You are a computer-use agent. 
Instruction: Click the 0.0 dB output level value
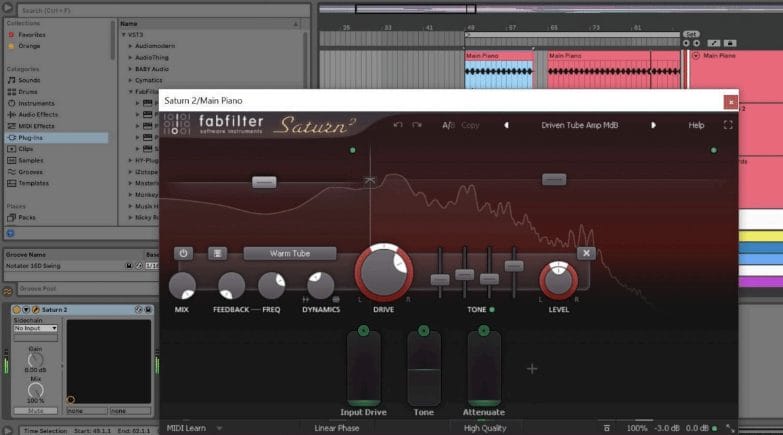tap(696, 428)
